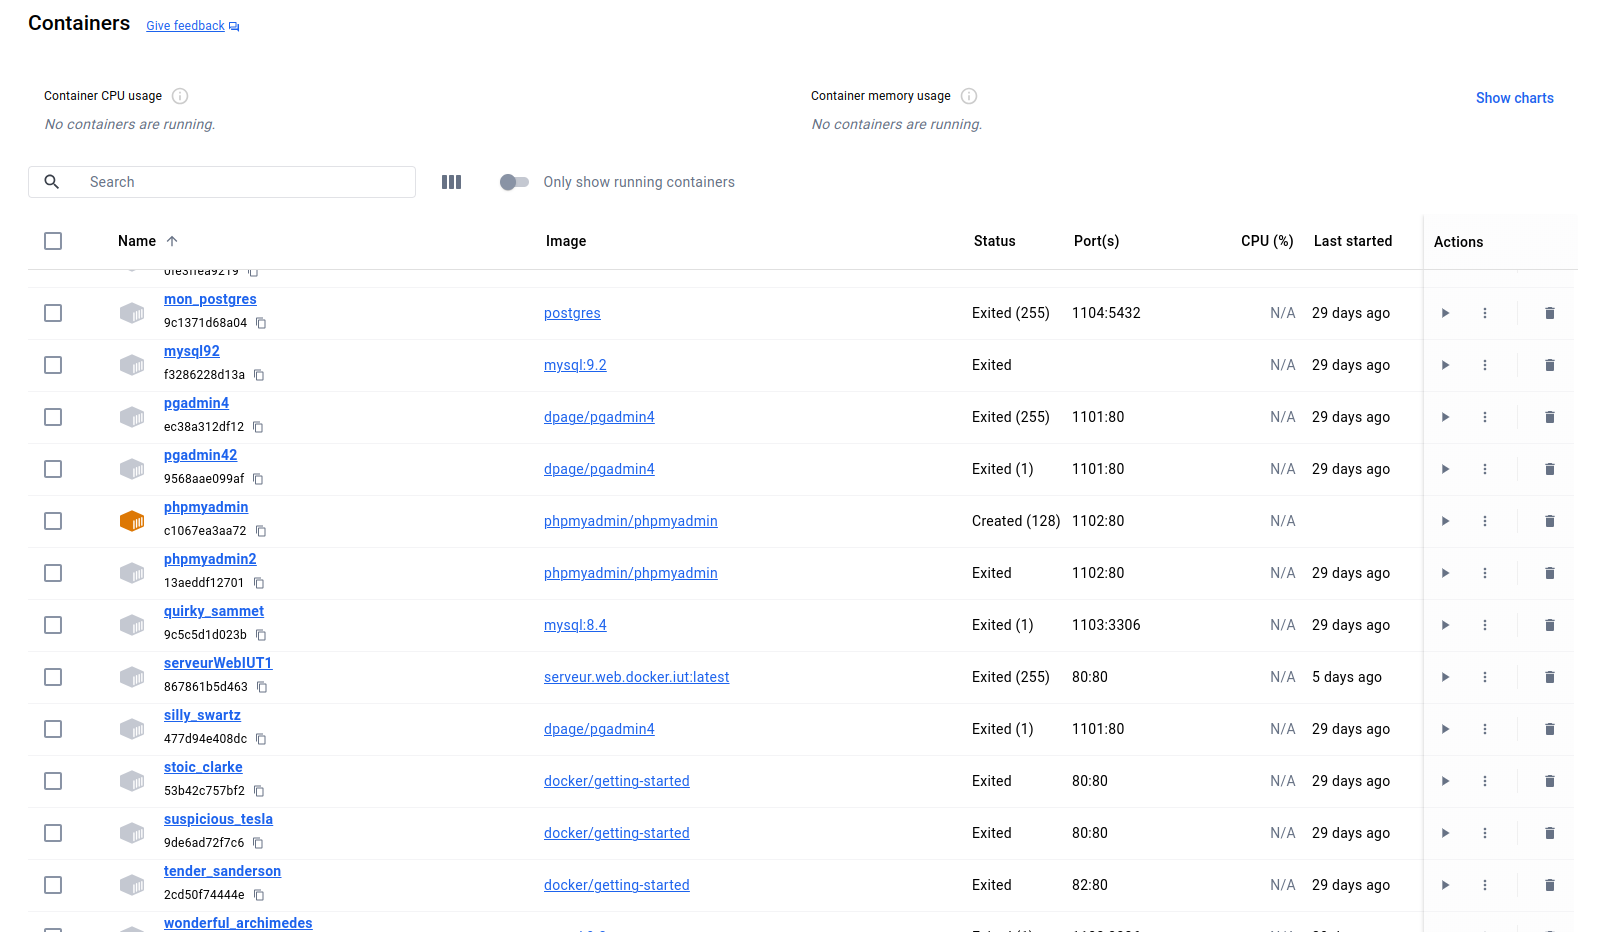The image size is (1601, 944).
Task: Open more actions menu for pgadmin42
Action: click(1485, 469)
